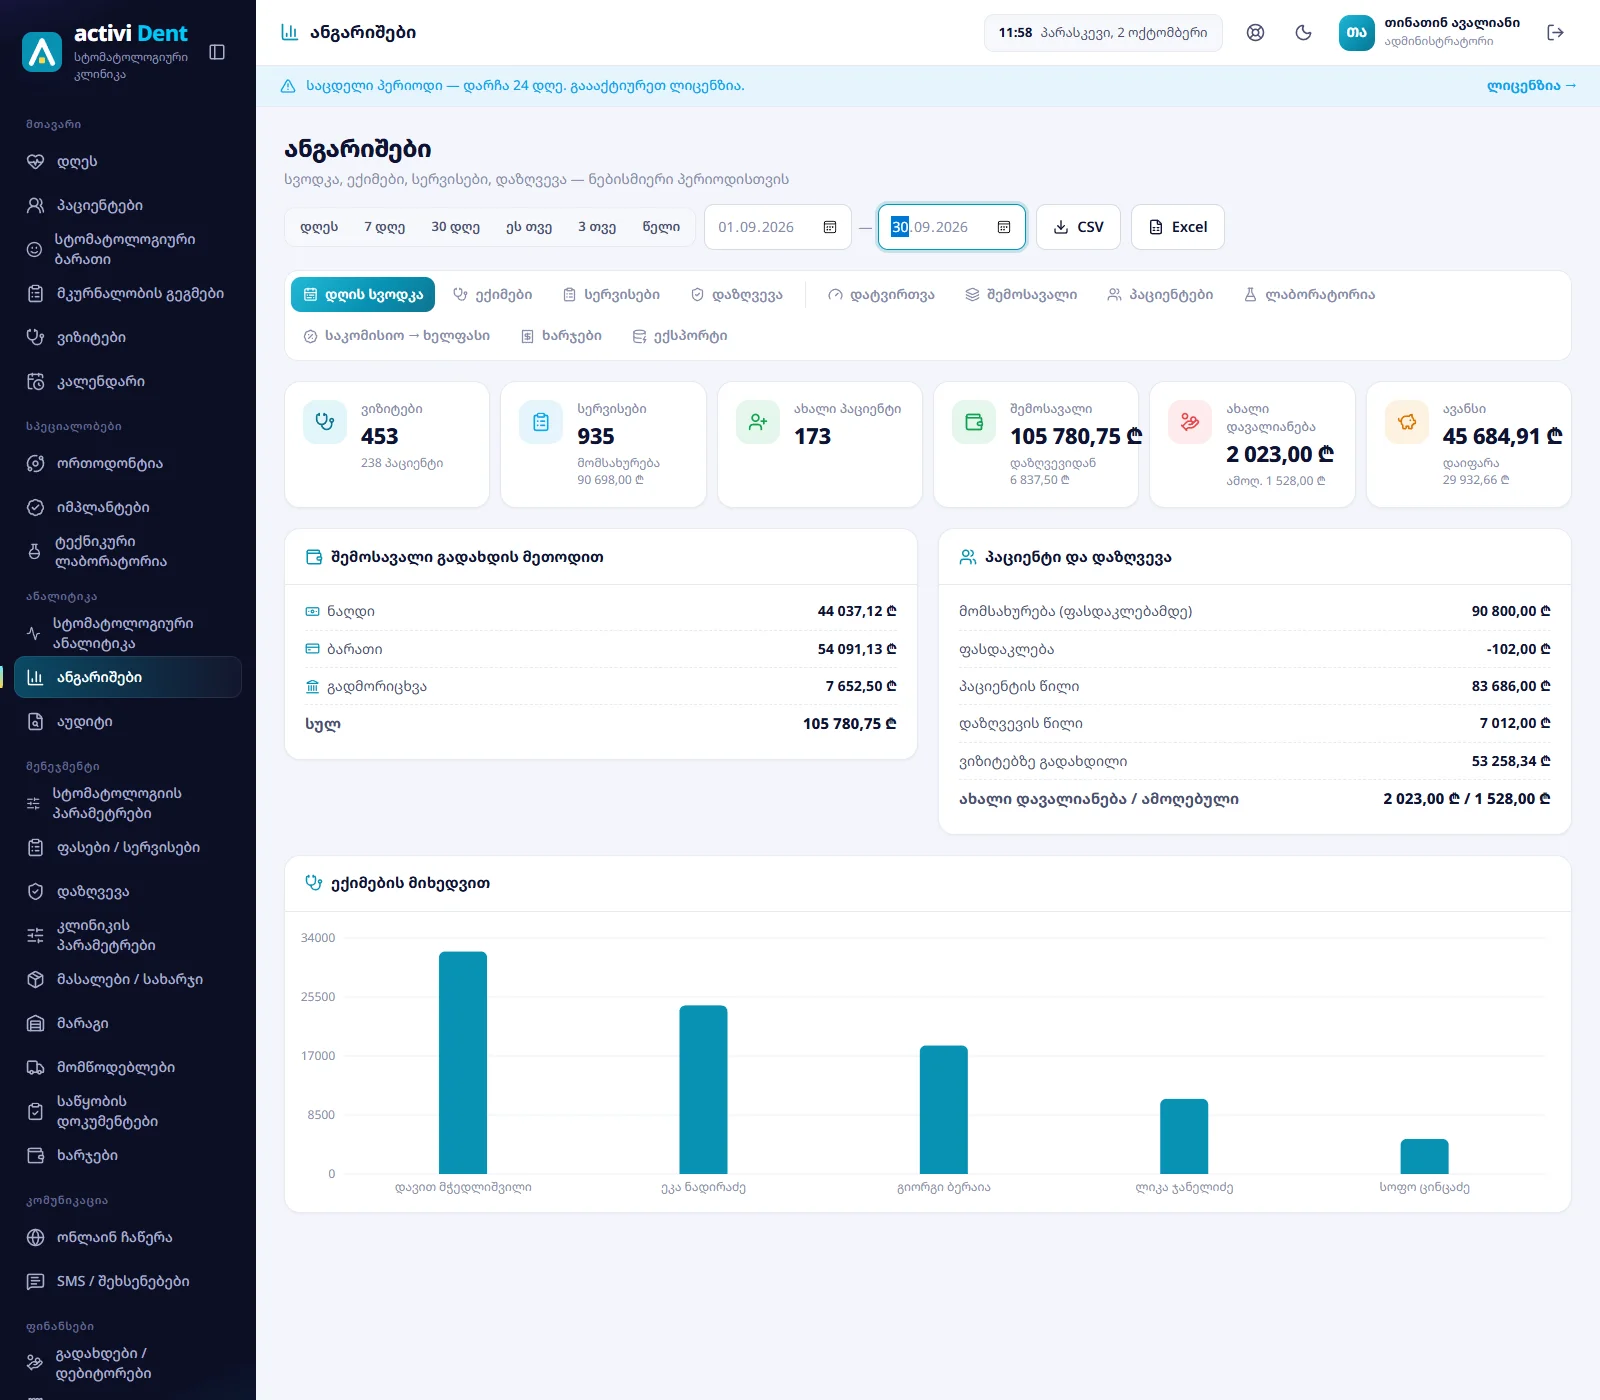The height and width of the screenshot is (1400, 1600).
Task: Open ვიზიტები in the sidebar
Action: click(x=128, y=338)
